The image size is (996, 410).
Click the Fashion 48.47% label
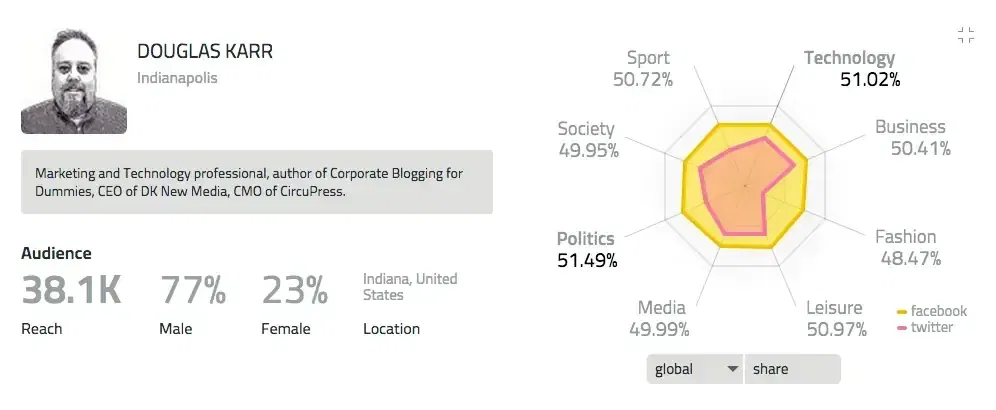(908, 247)
